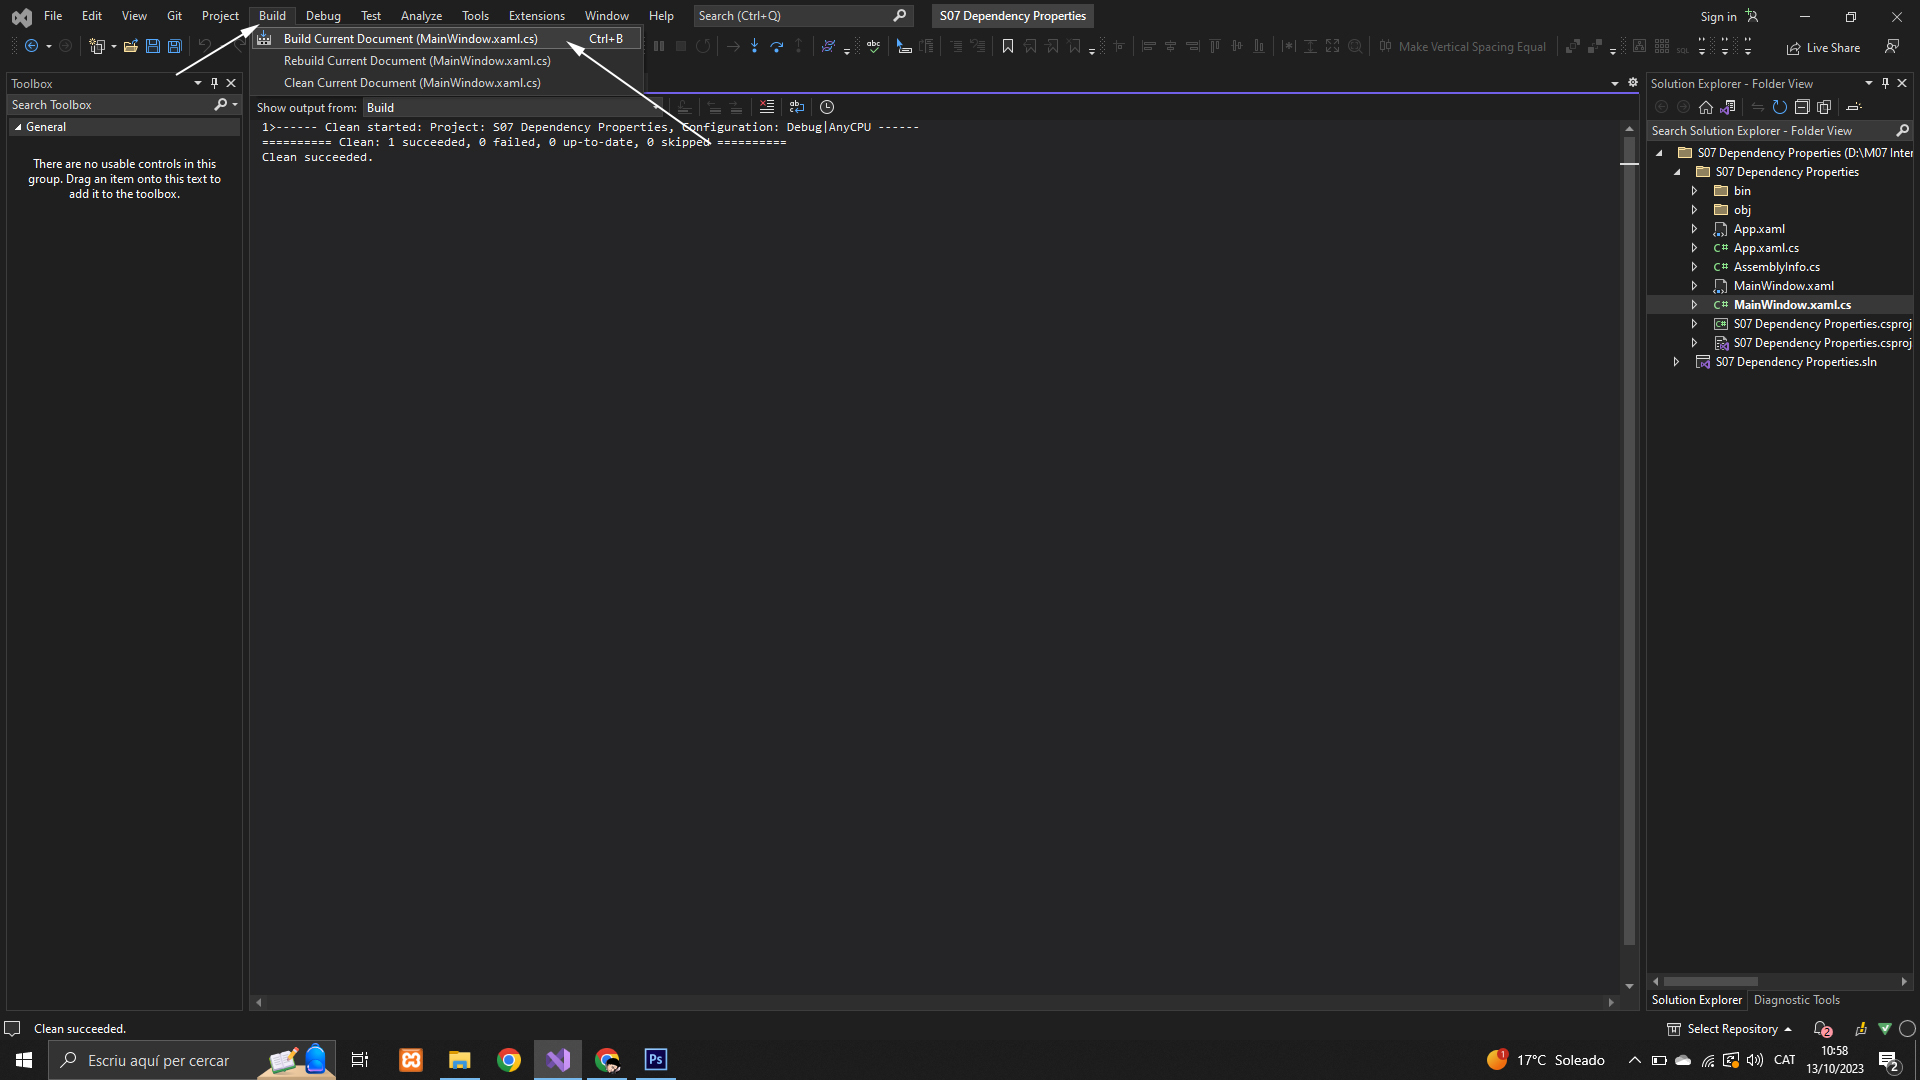Viewport: 1920px width, 1080px height.
Task: Collapse the General toolbox group
Action: click(x=18, y=127)
